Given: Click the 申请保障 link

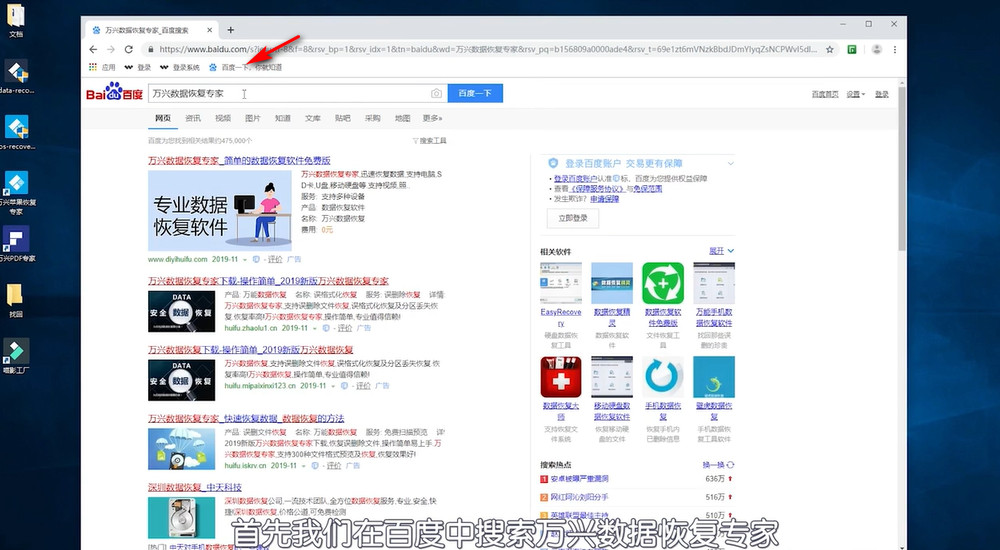Looking at the screenshot, I should [604, 199].
